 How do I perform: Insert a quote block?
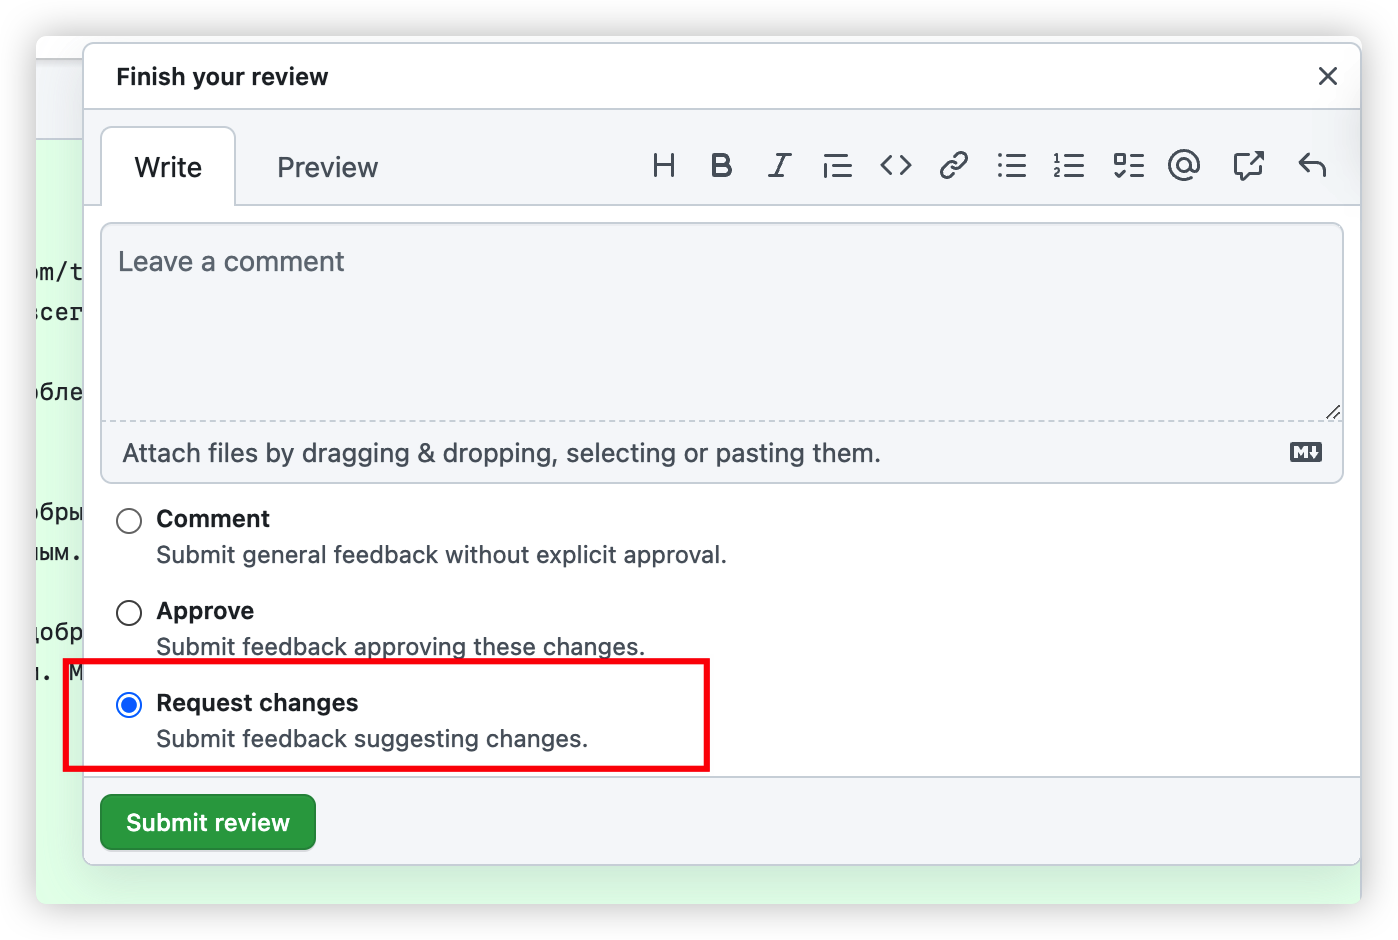(837, 166)
